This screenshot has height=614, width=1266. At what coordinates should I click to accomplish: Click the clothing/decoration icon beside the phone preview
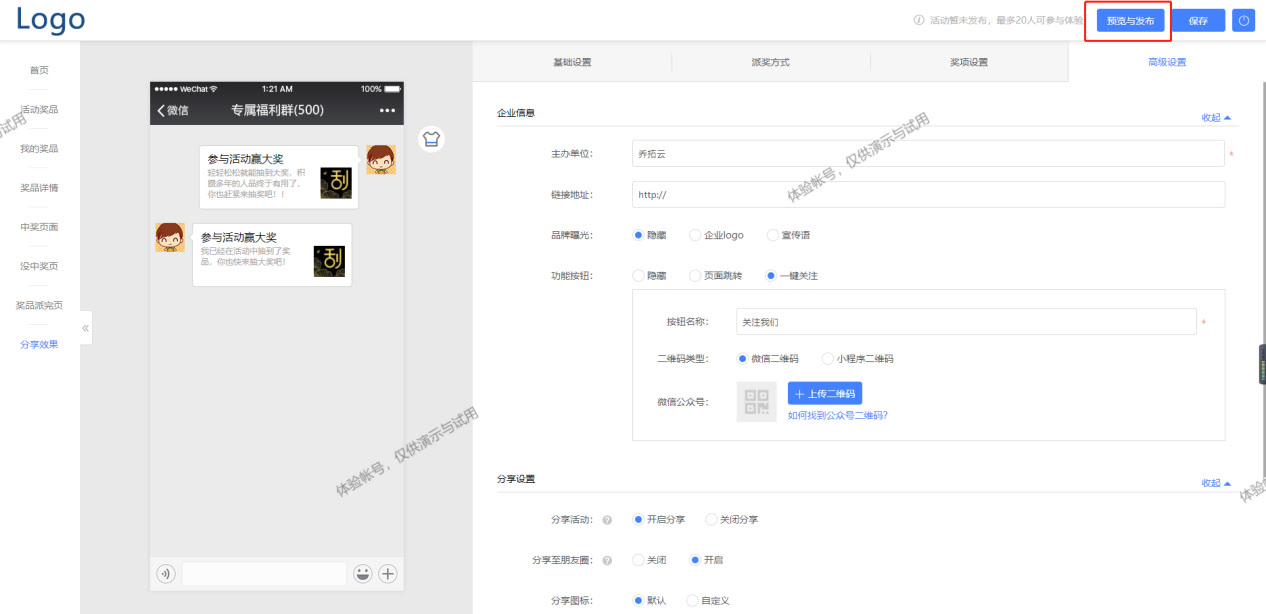click(430, 140)
